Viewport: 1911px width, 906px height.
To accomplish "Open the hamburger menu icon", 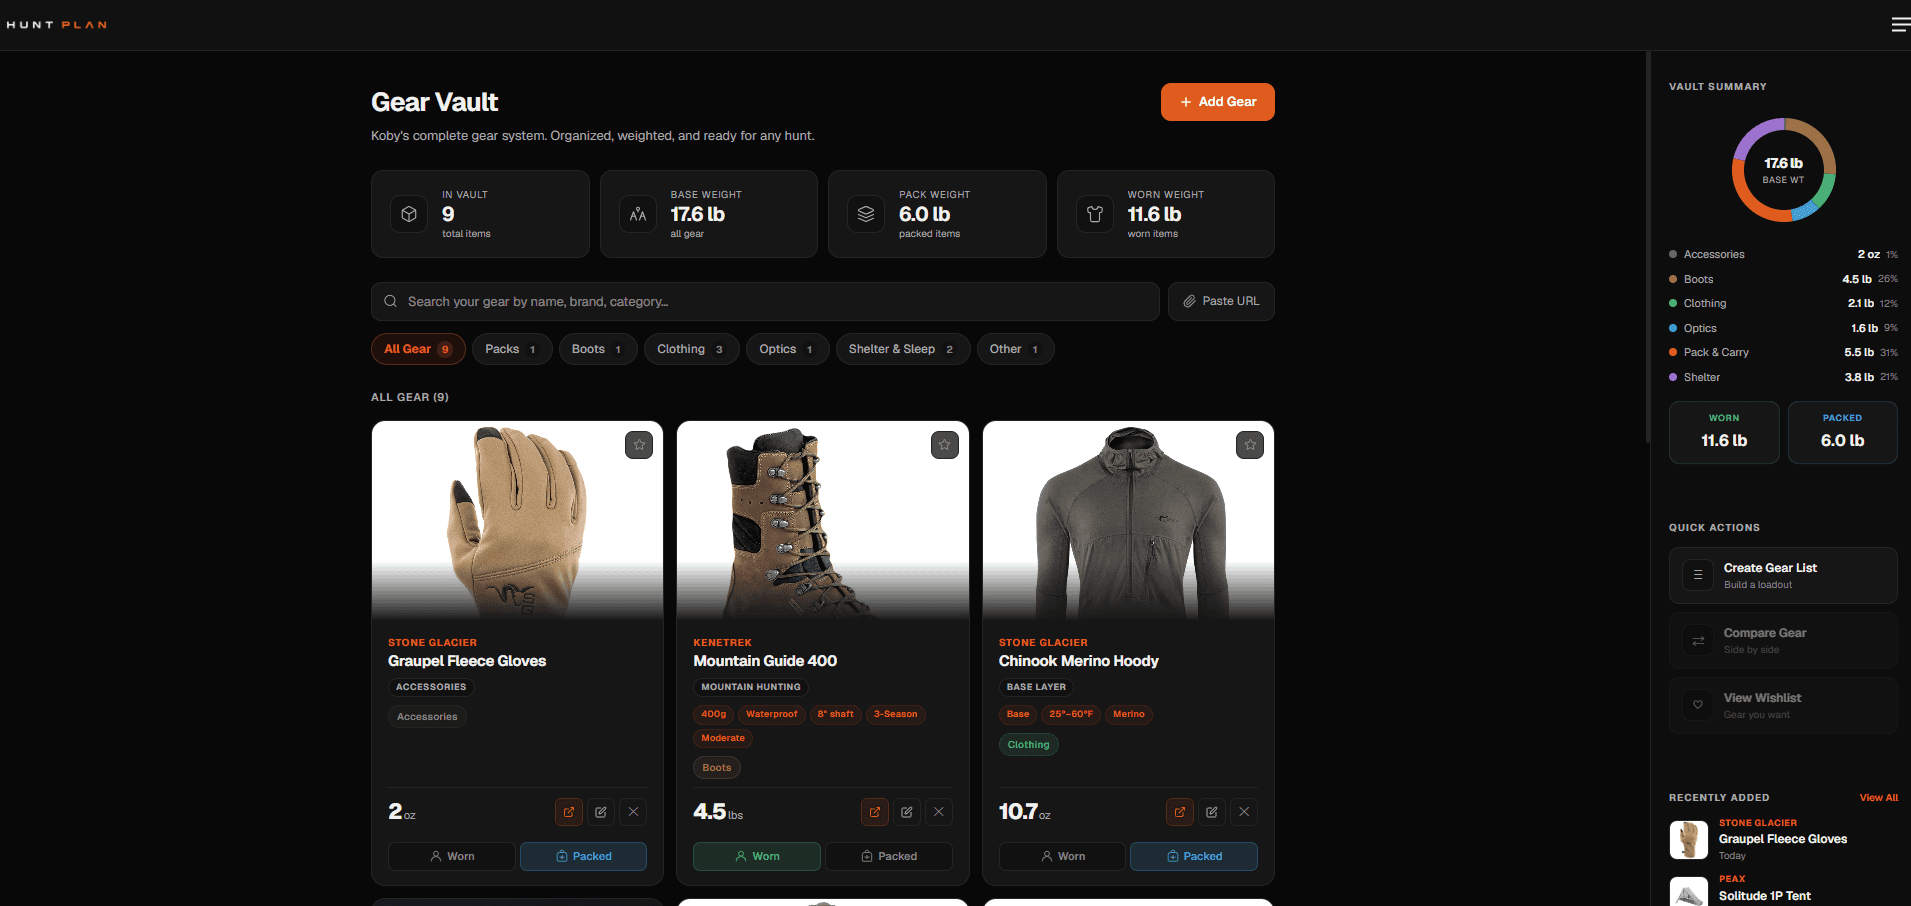I will point(1900,25).
